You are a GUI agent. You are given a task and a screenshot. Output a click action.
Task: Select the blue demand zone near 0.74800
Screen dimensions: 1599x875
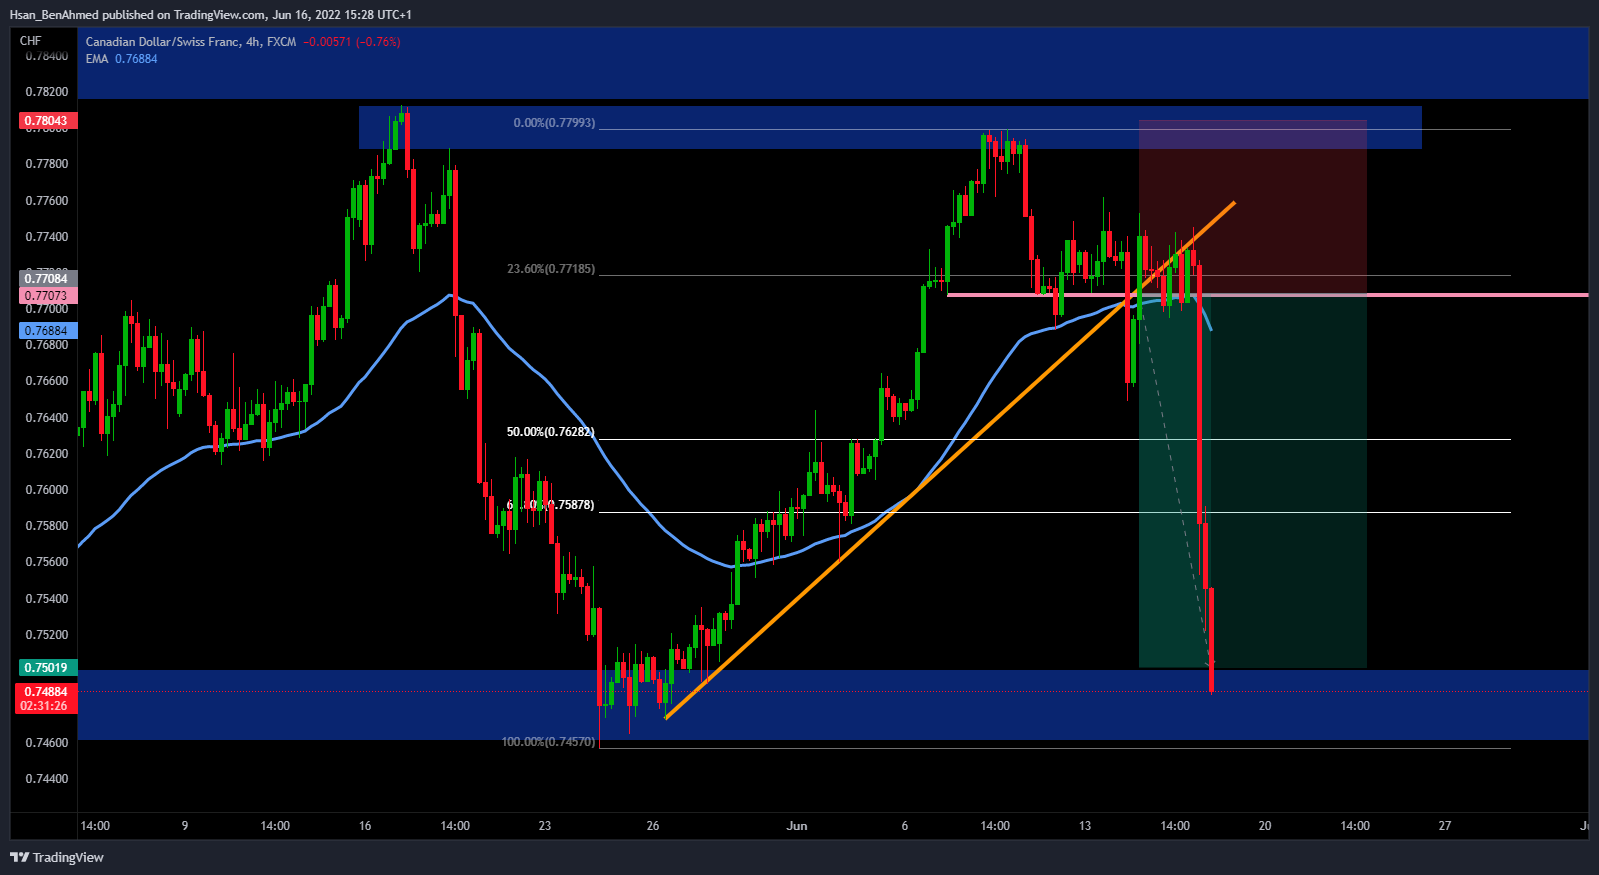click(832, 705)
